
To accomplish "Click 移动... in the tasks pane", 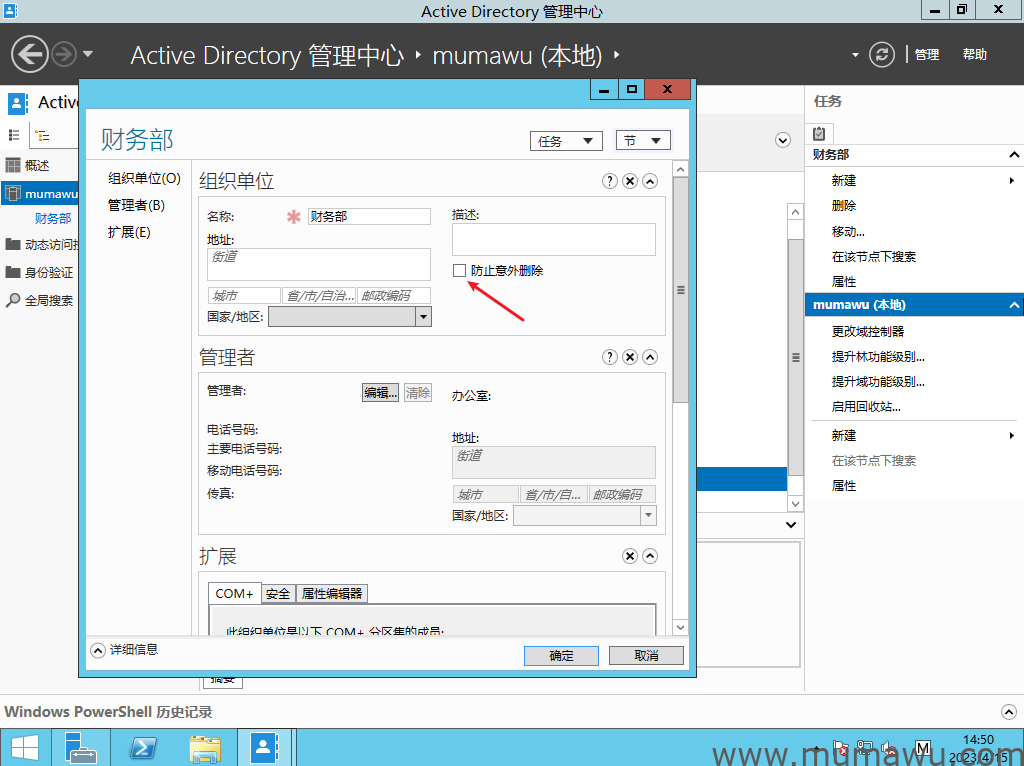I will click(848, 231).
